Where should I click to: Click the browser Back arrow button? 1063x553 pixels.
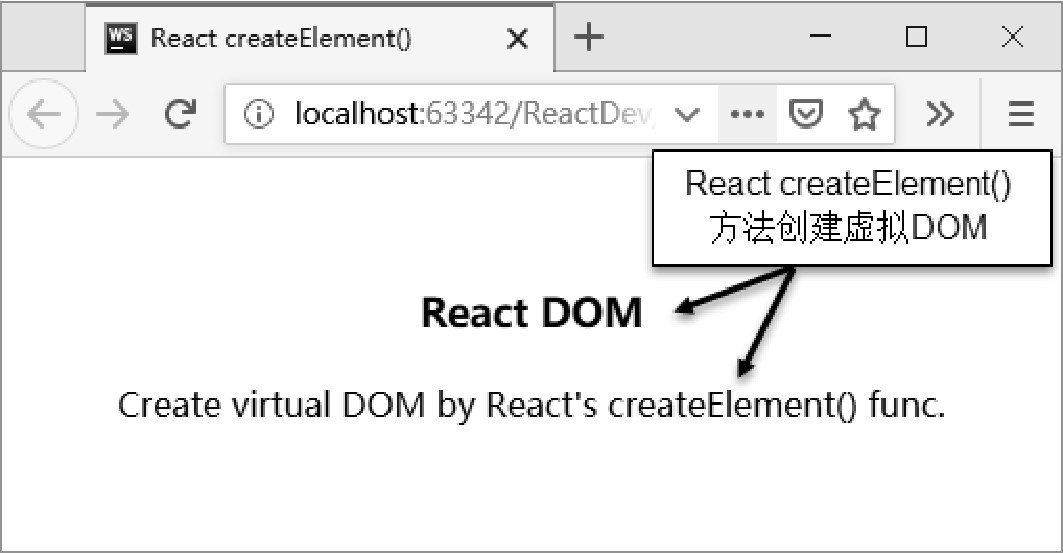pyautogui.click(x=43, y=114)
